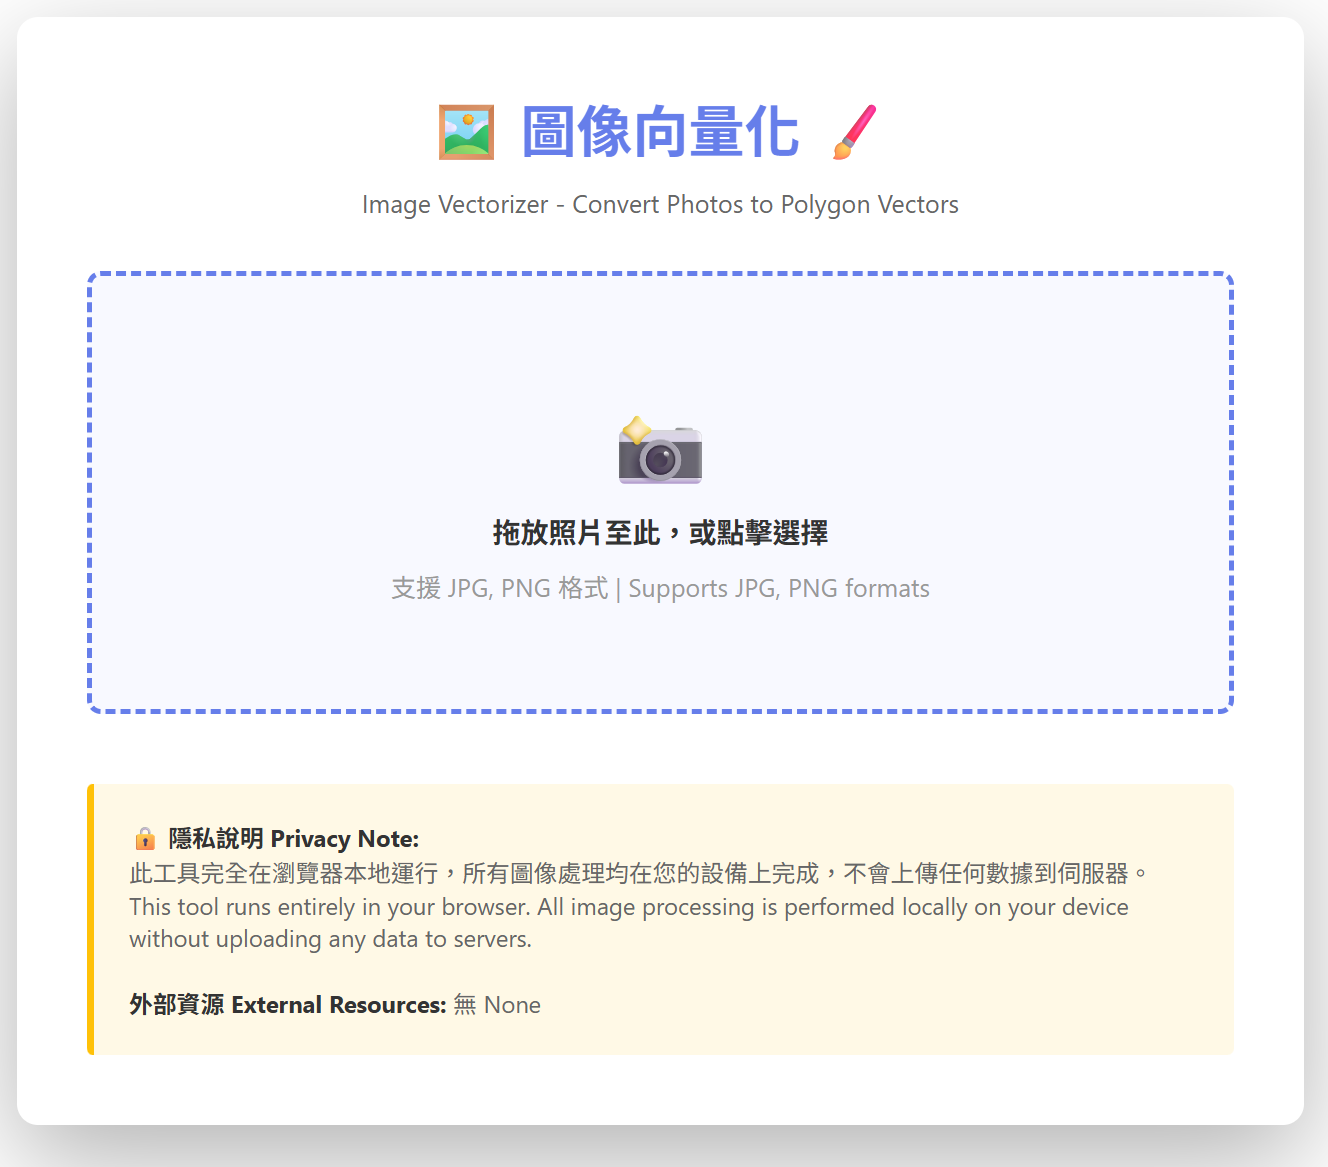Viewport: 1328px width, 1167px height.
Task: Click the framed picture icon in the title
Action: tap(466, 132)
